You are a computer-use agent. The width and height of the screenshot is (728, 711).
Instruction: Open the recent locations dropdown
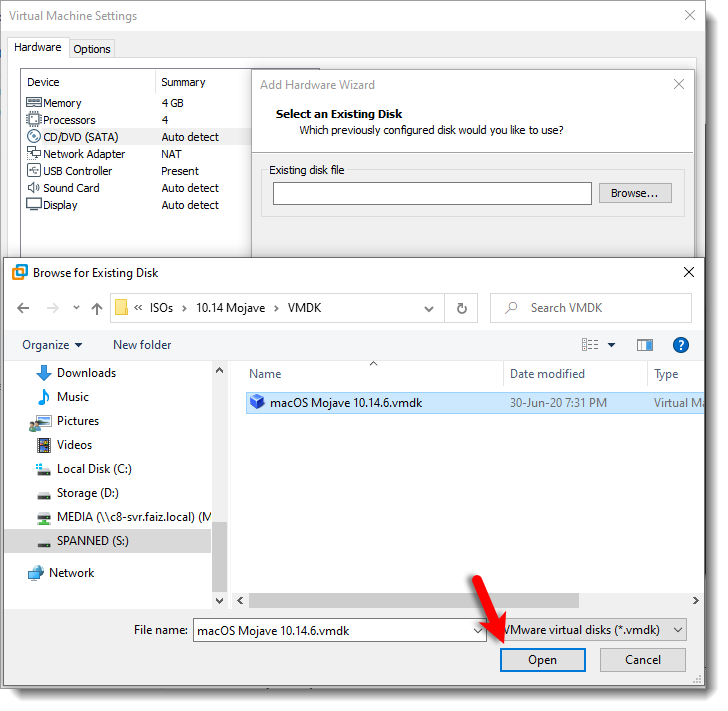(76, 308)
